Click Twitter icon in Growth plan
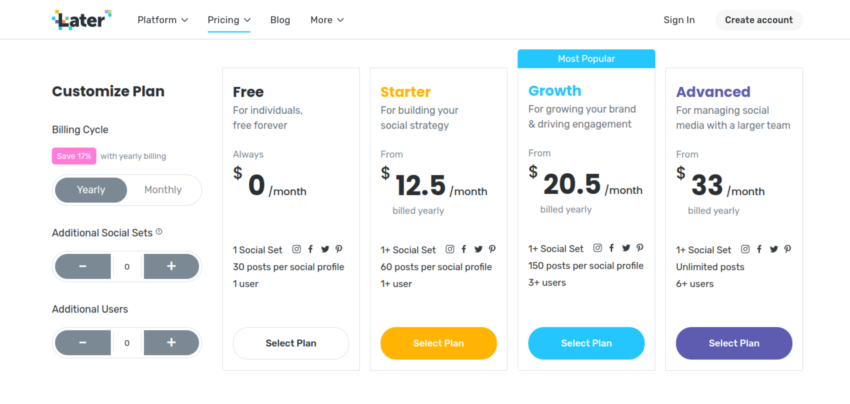 coord(626,248)
